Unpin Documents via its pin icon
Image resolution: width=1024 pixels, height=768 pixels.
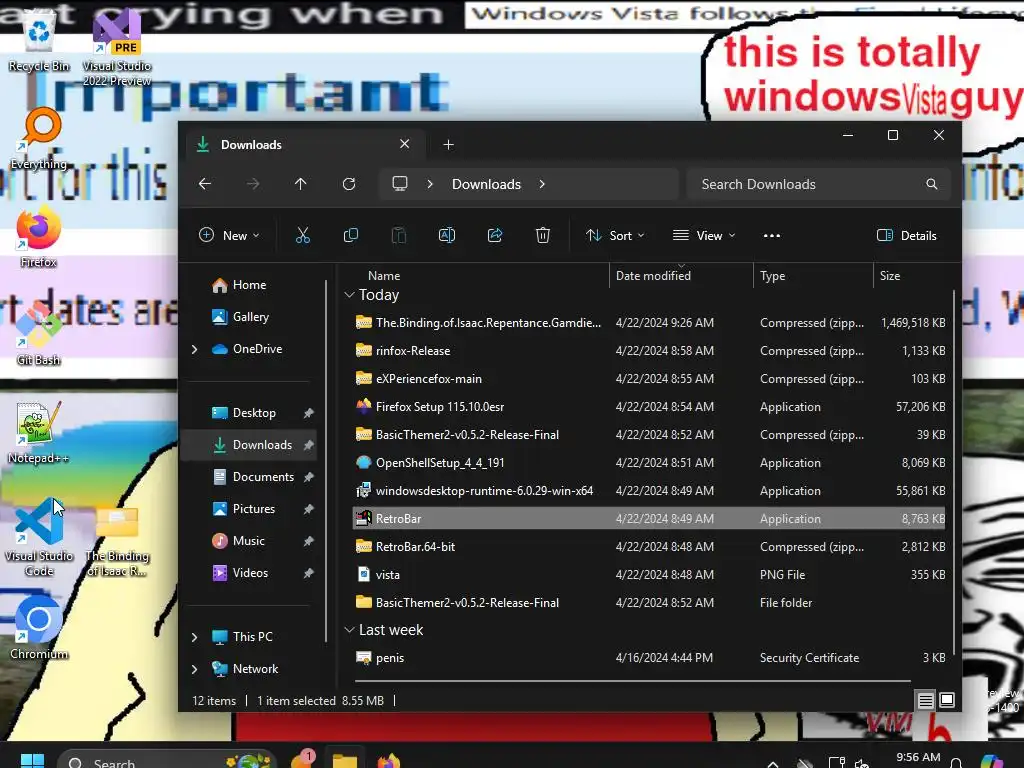(x=308, y=477)
